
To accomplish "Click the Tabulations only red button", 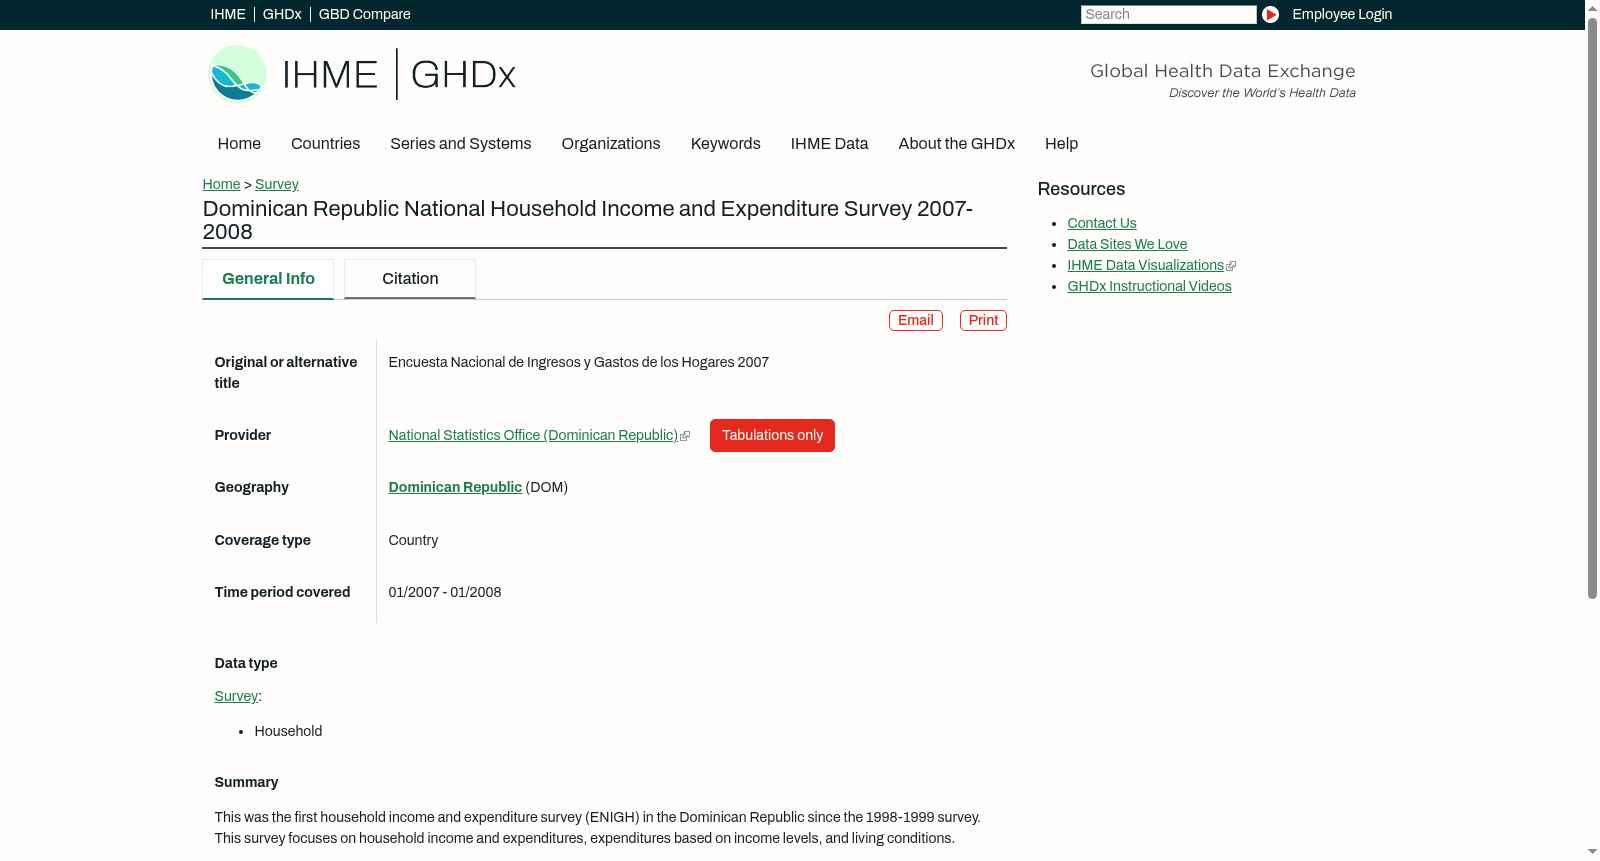I will (772, 436).
